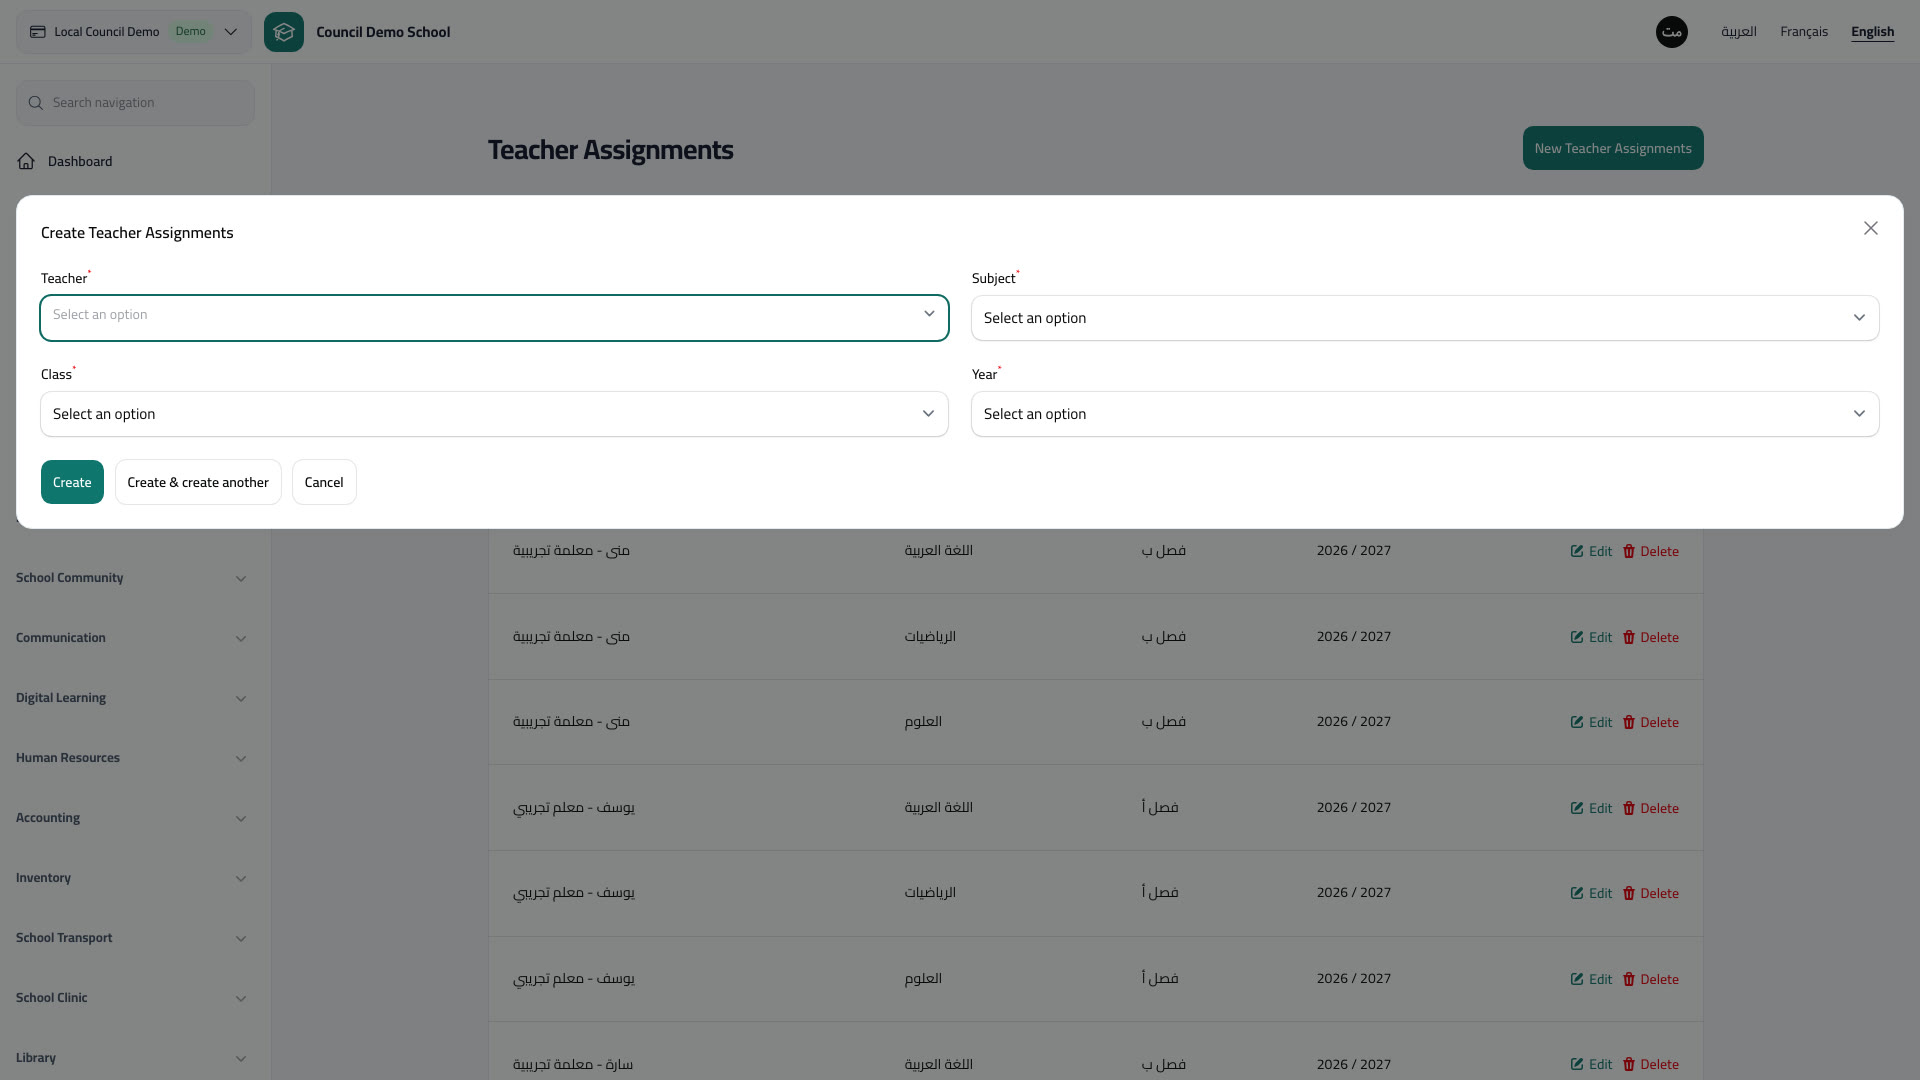Image resolution: width=1920 pixels, height=1080 pixels.
Task: Delete icon for منى اللغة العربية row
Action: point(1629,551)
